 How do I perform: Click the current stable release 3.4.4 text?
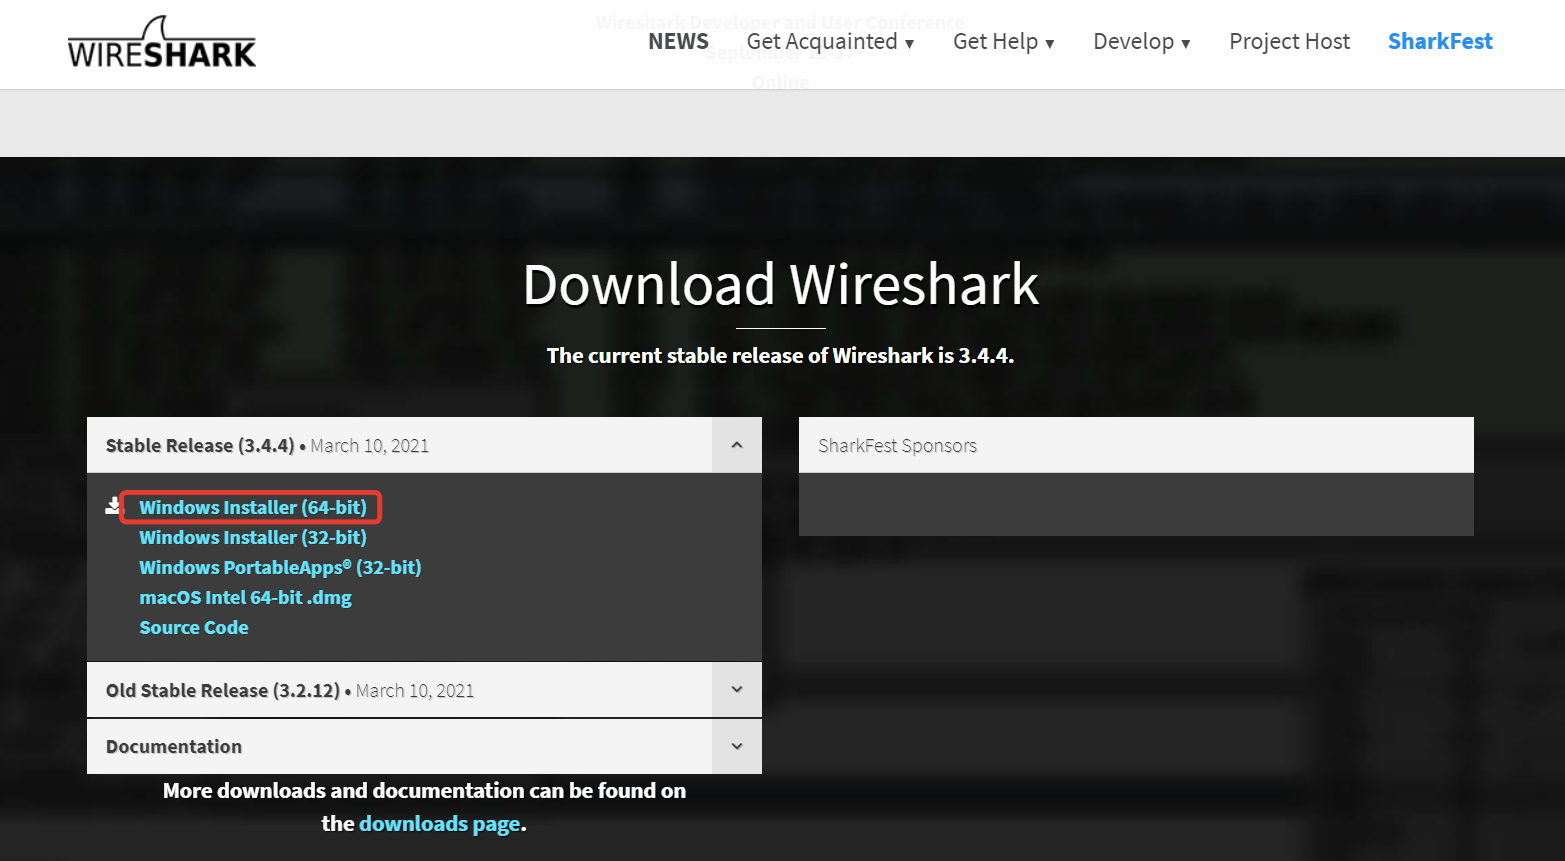coord(781,355)
